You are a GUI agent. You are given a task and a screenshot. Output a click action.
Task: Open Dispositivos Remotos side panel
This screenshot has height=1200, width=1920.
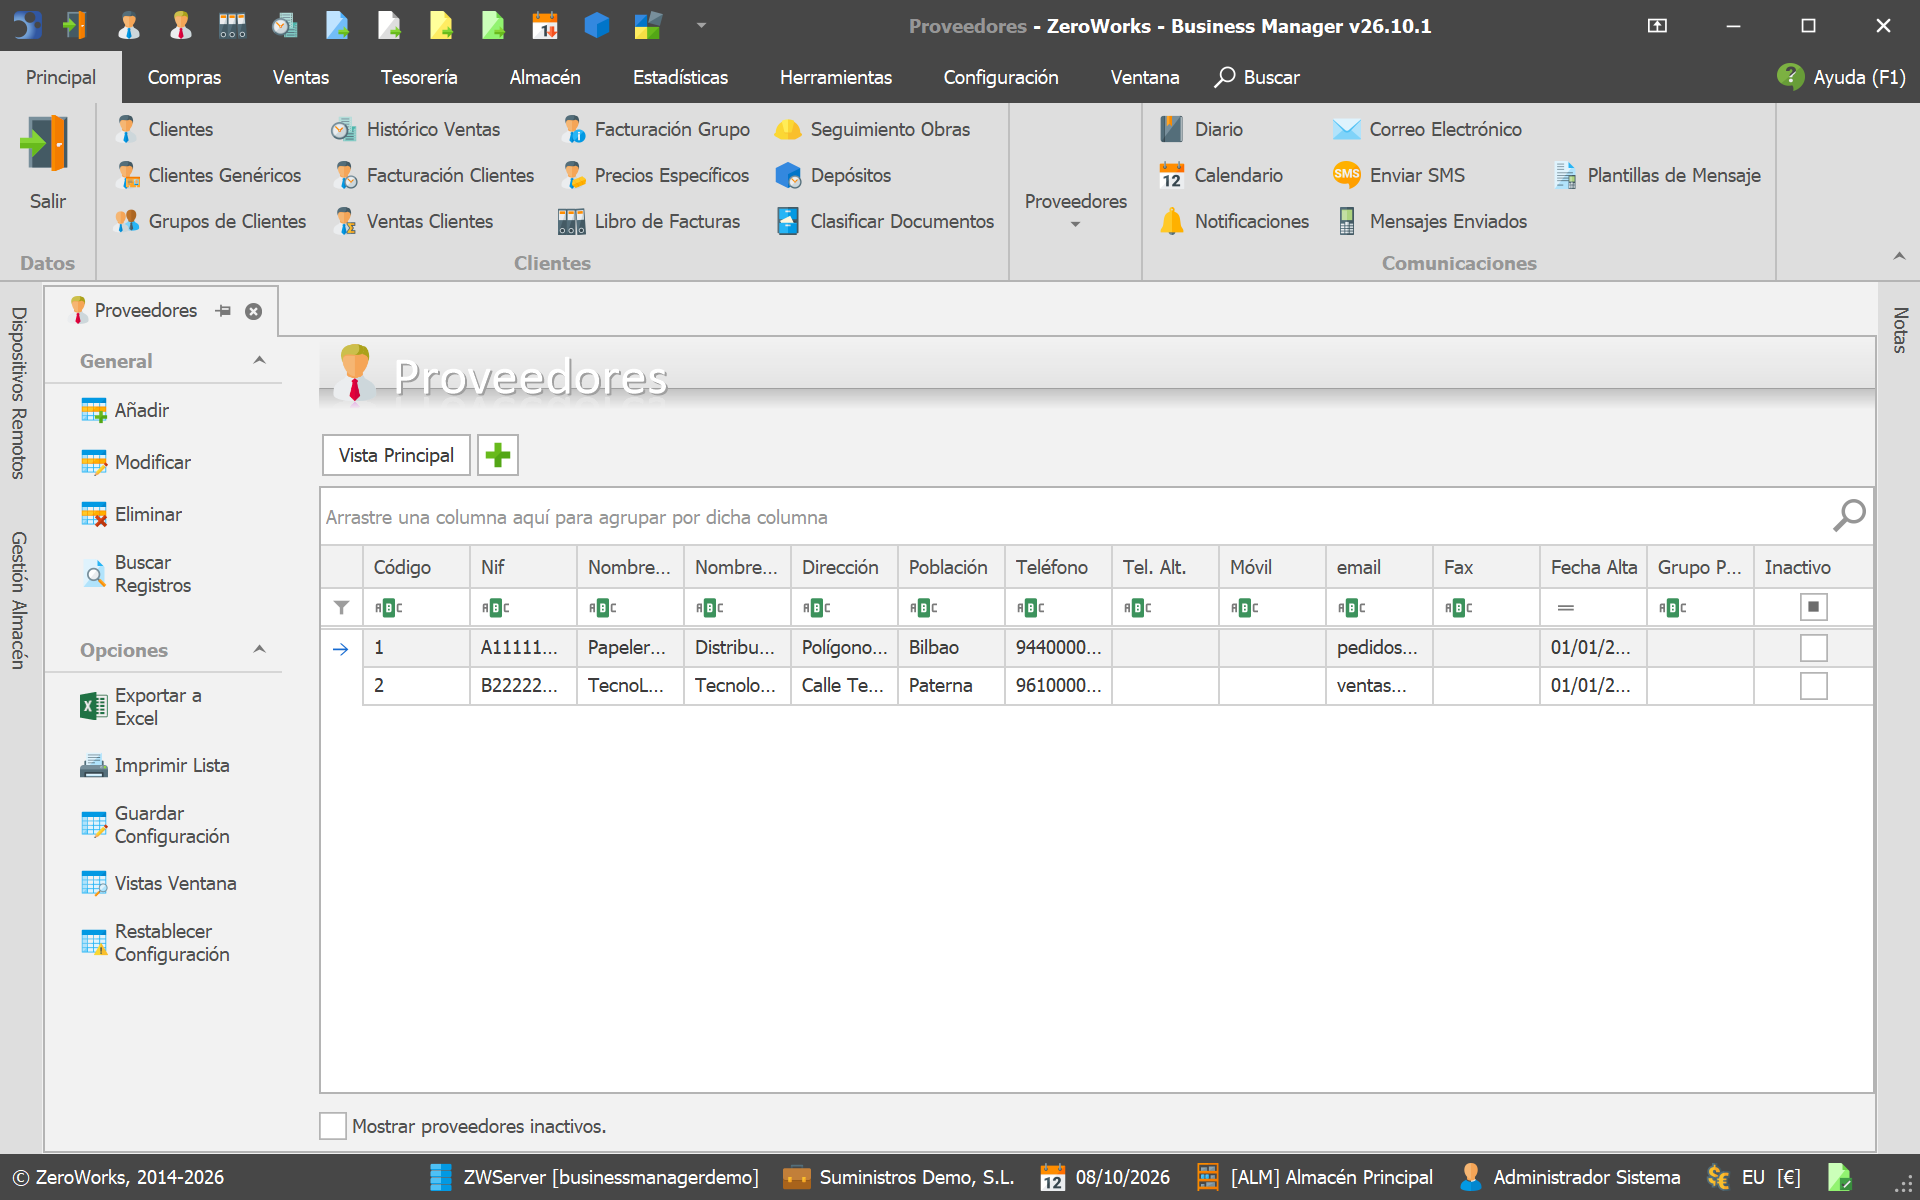tap(18, 393)
